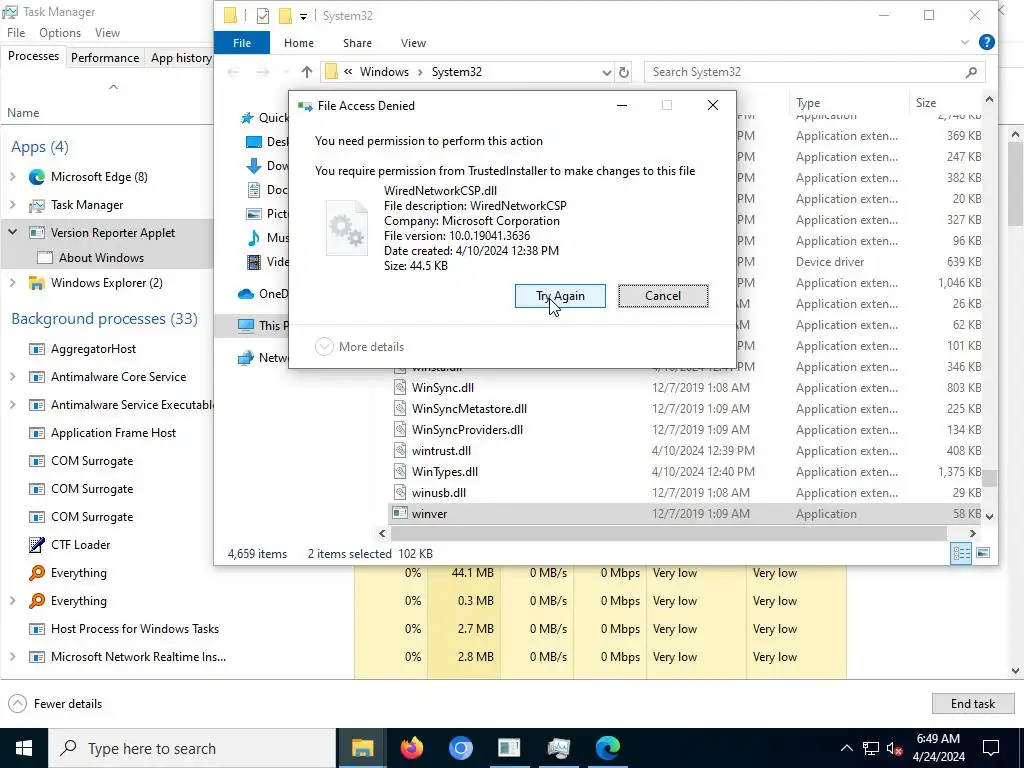Click the Up arrow in Explorer navigation

click(307, 72)
